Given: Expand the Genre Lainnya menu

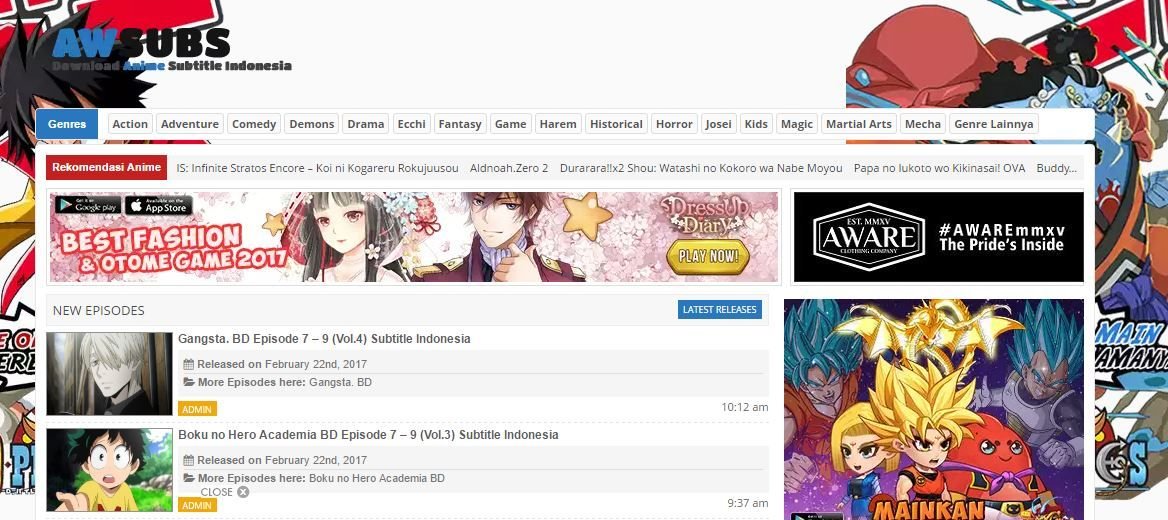Looking at the screenshot, I should [x=994, y=124].
